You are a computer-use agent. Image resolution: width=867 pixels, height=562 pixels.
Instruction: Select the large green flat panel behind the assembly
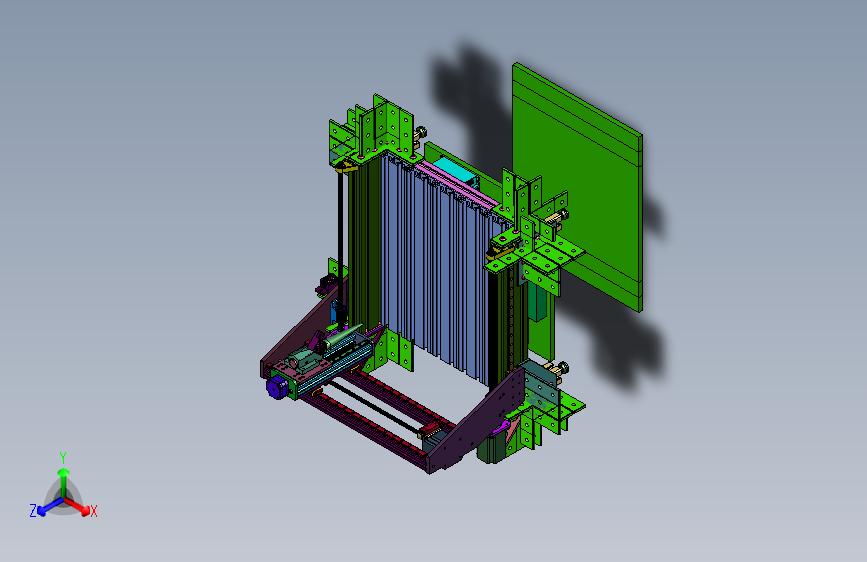577,188
